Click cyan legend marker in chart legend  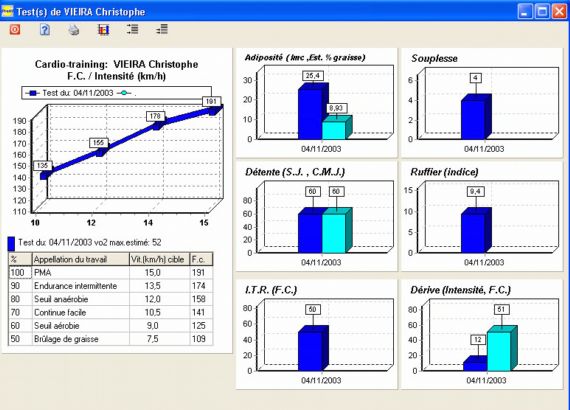[x=124, y=93]
